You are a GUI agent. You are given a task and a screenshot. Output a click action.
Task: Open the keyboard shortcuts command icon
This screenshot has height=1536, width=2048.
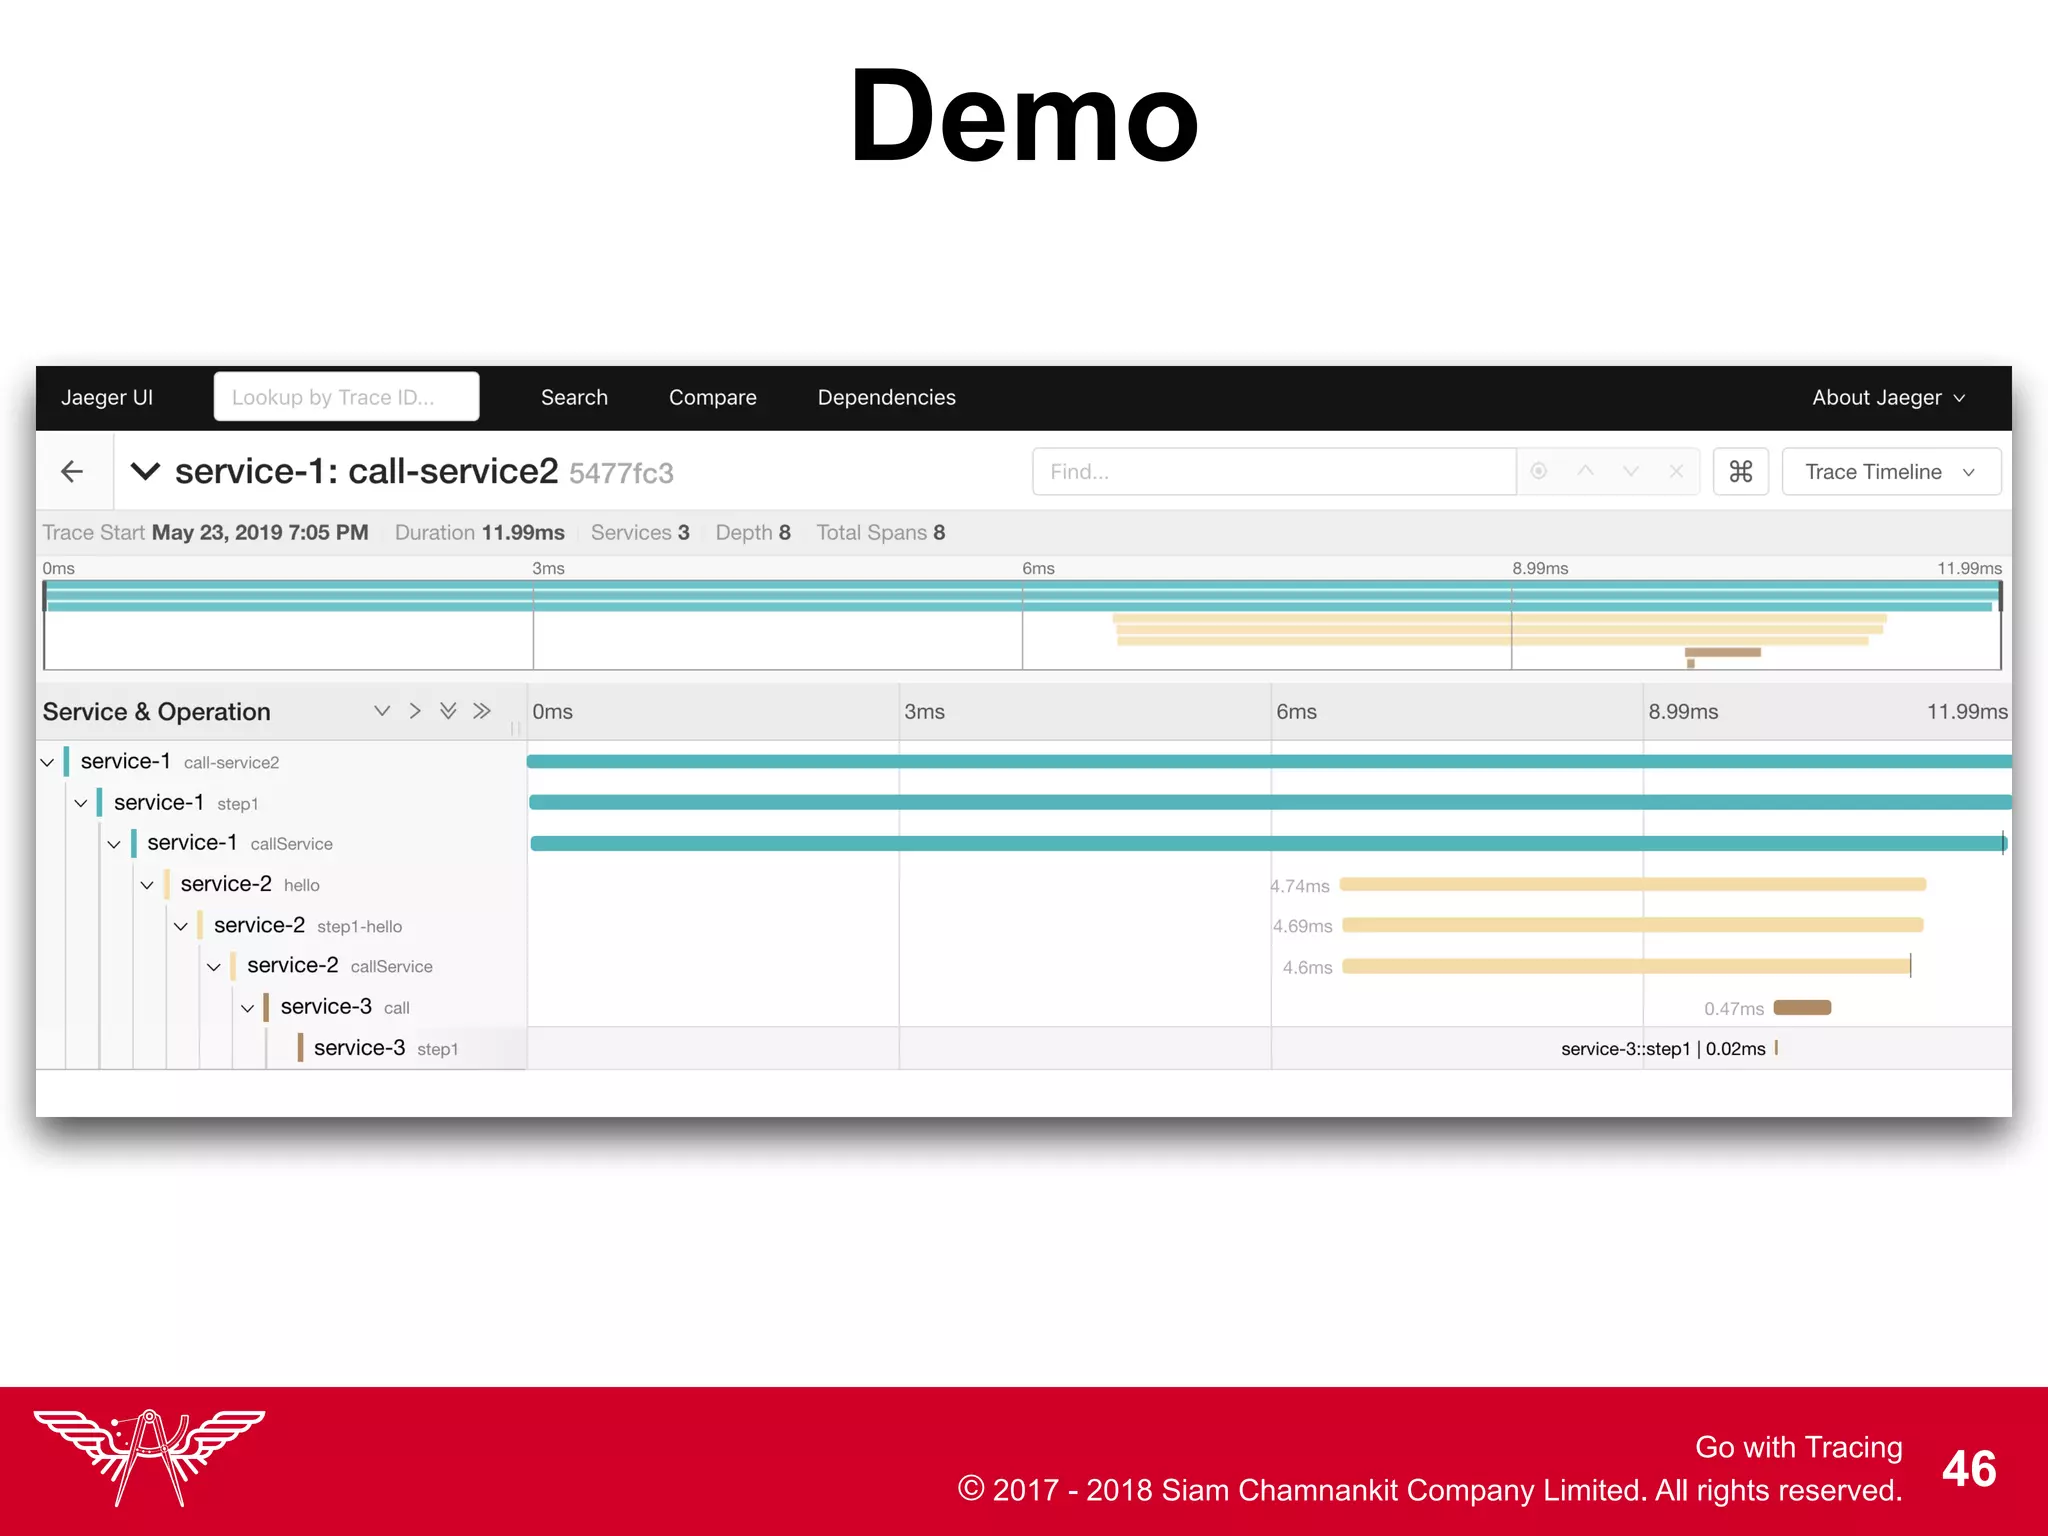pos(1740,471)
